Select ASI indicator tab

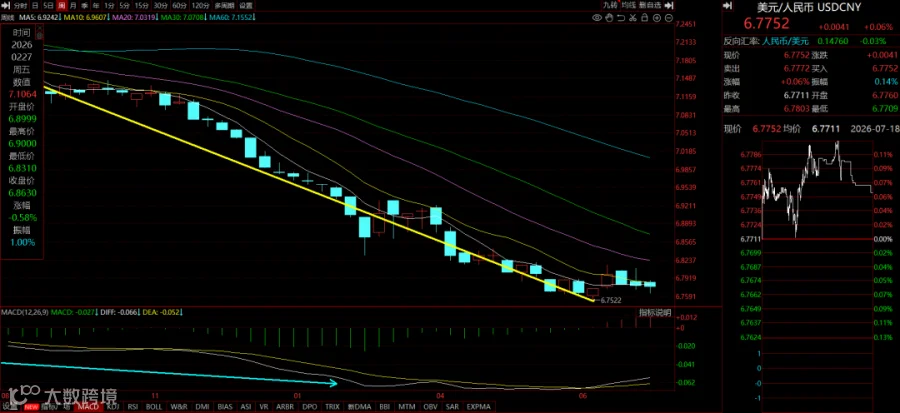click(x=246, y=407)
